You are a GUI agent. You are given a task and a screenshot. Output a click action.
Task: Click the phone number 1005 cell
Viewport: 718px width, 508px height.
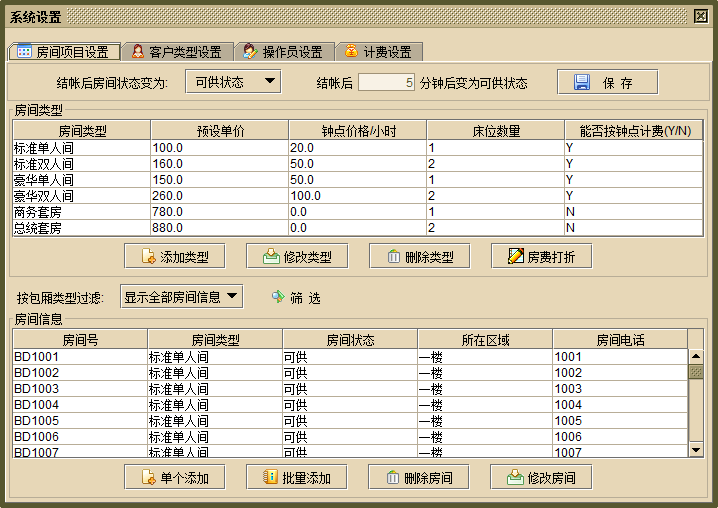click(x=620, y=421)
